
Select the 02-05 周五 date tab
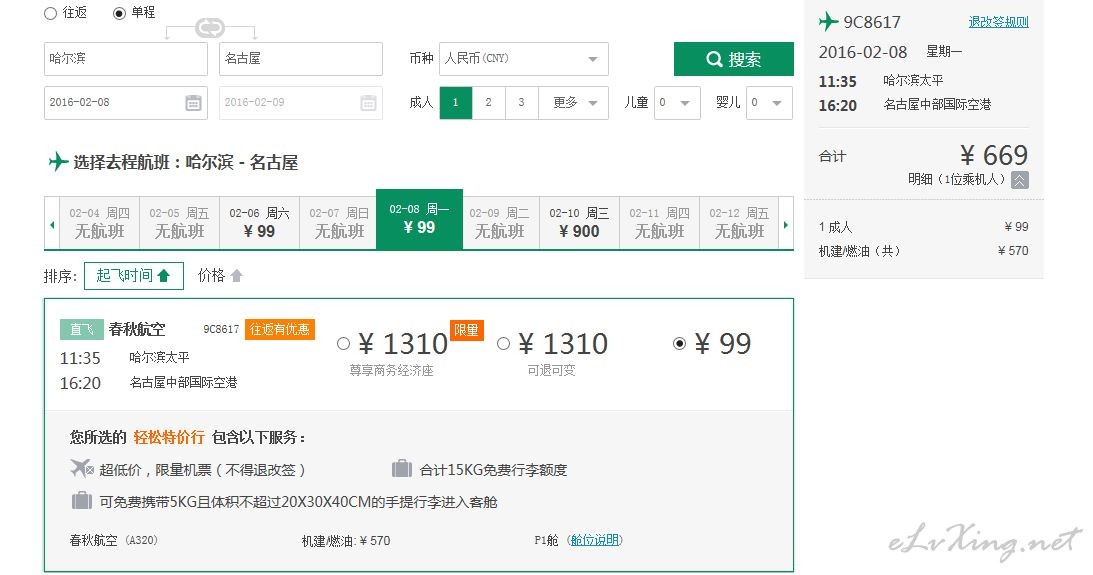click(179, 223)
